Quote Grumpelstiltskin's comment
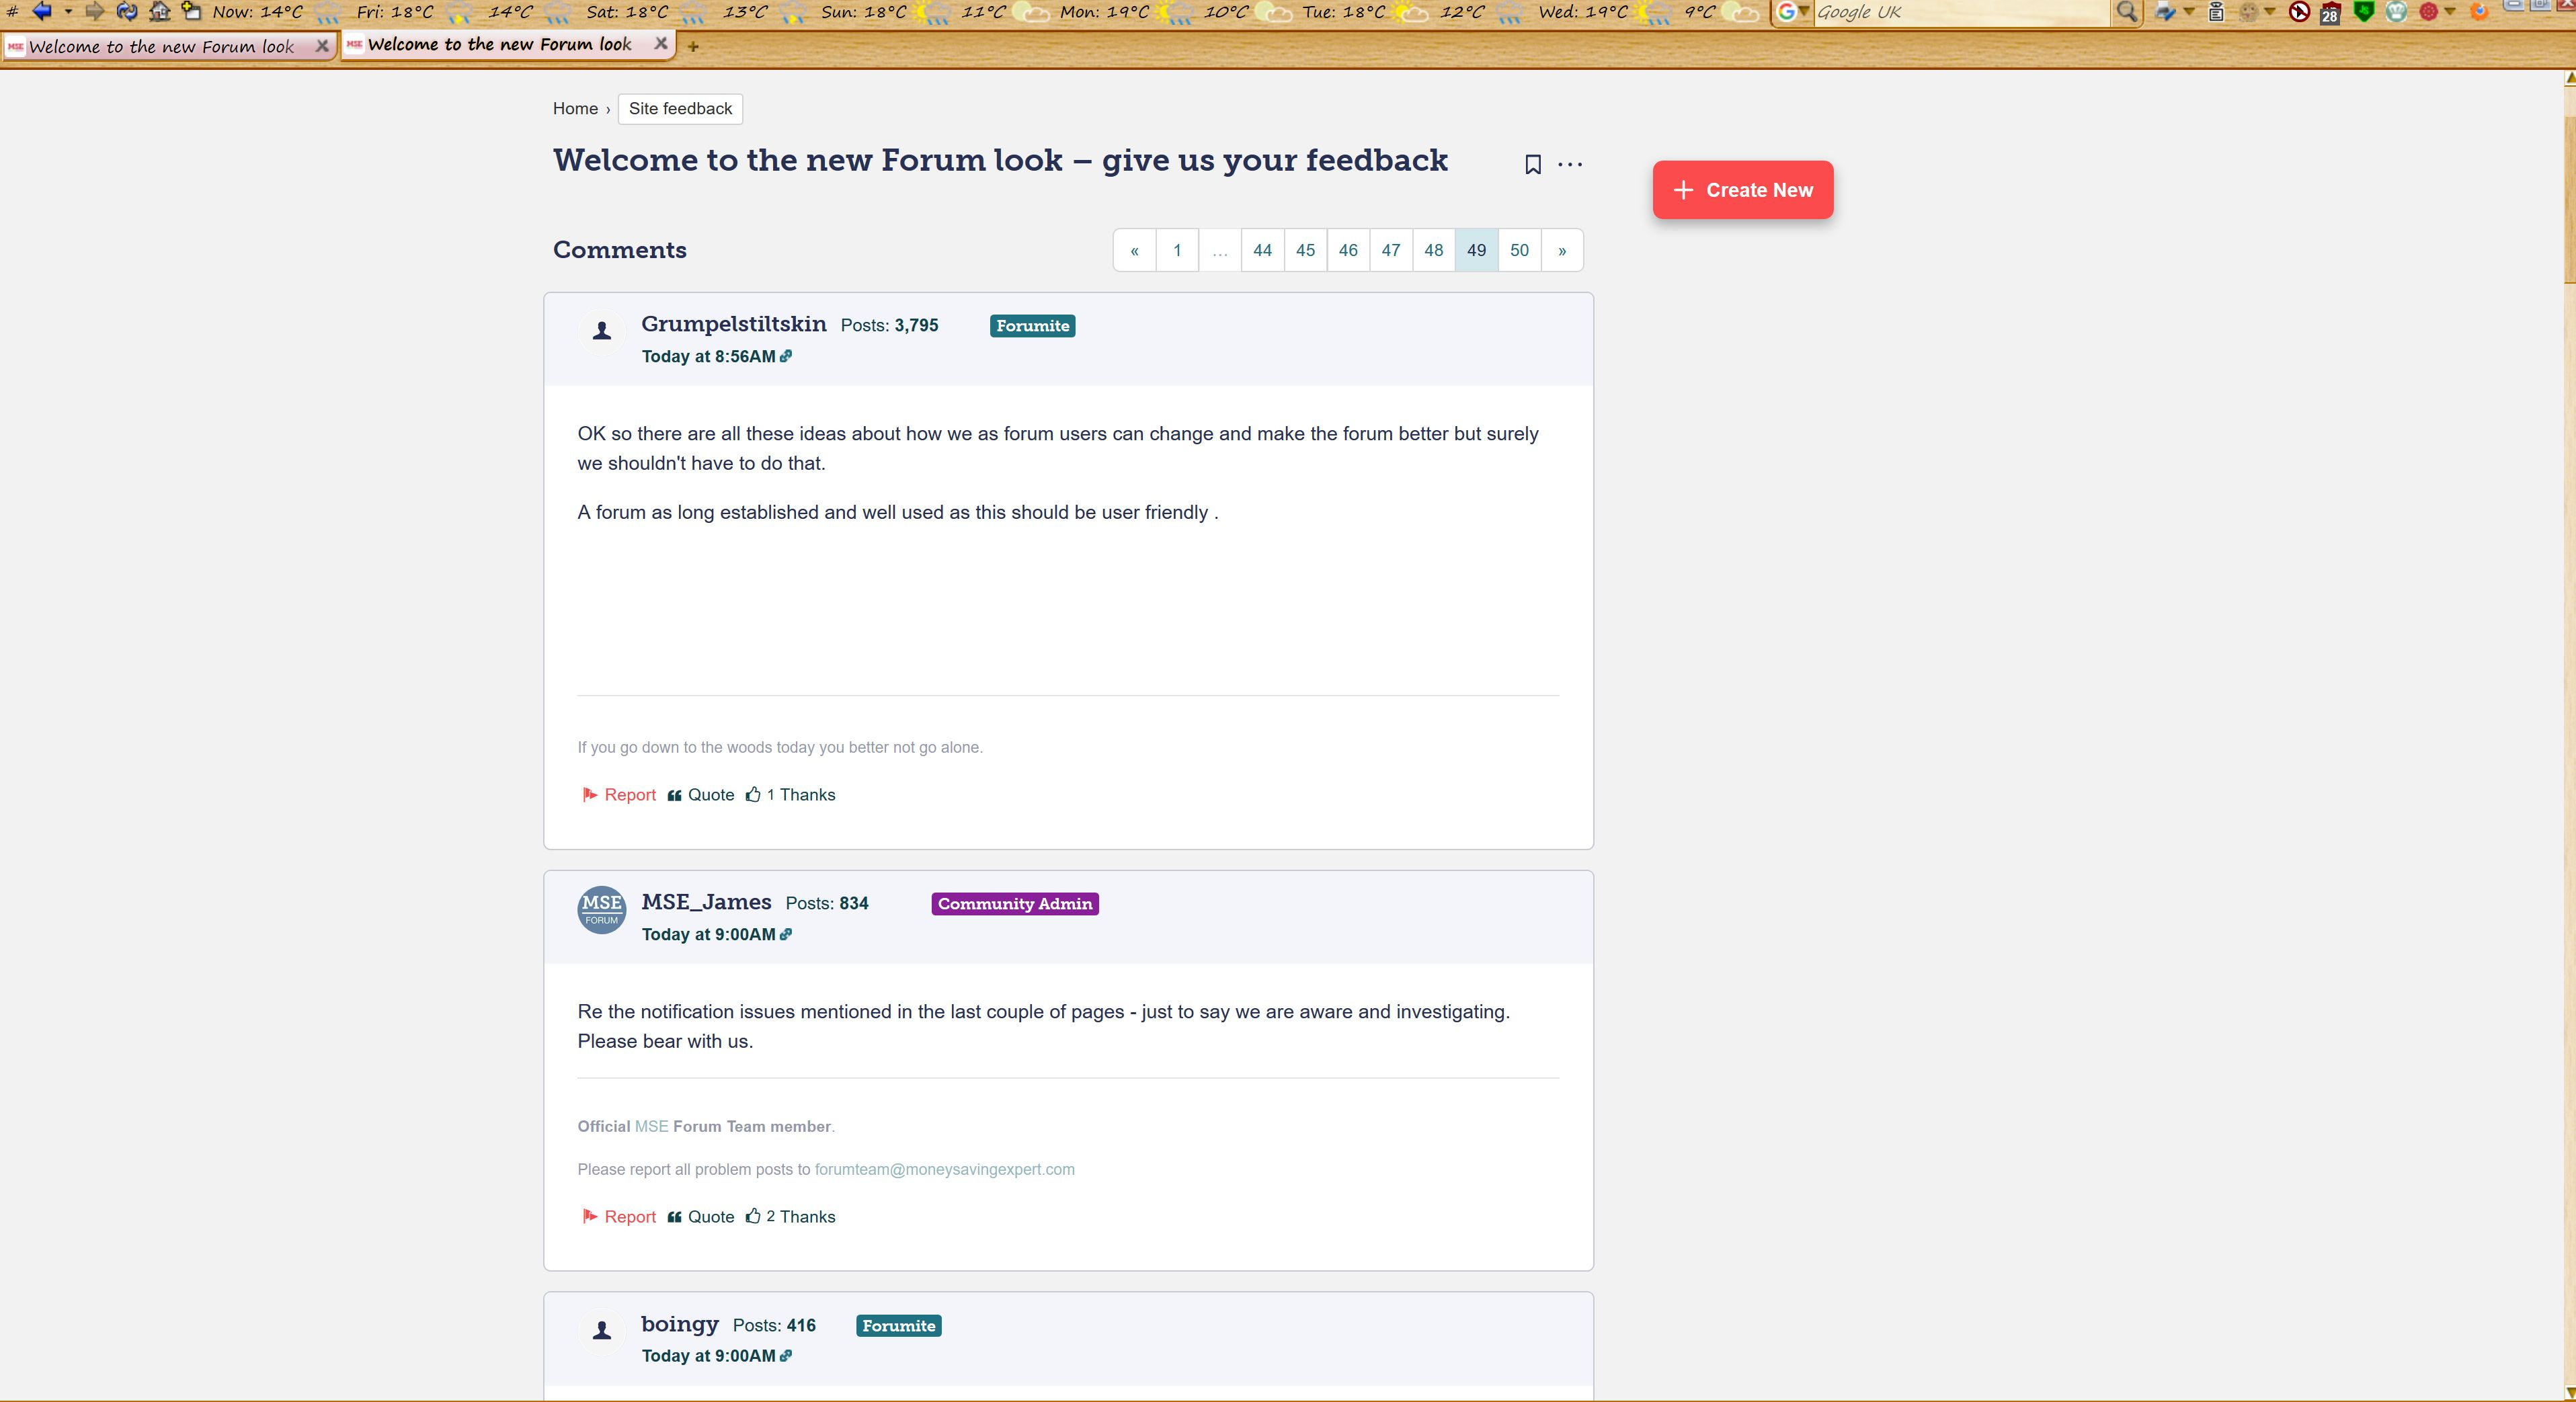 coord(701,795)
